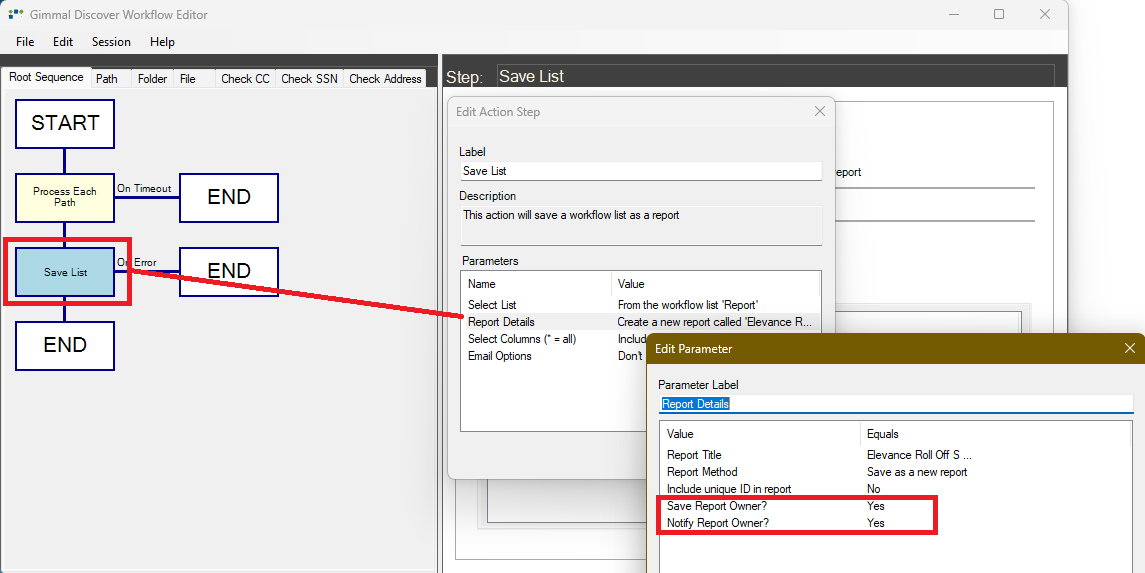The height and width of the screenshot is (573, 1145).
Task: Open the Session menu
Action: pos(111,42)
